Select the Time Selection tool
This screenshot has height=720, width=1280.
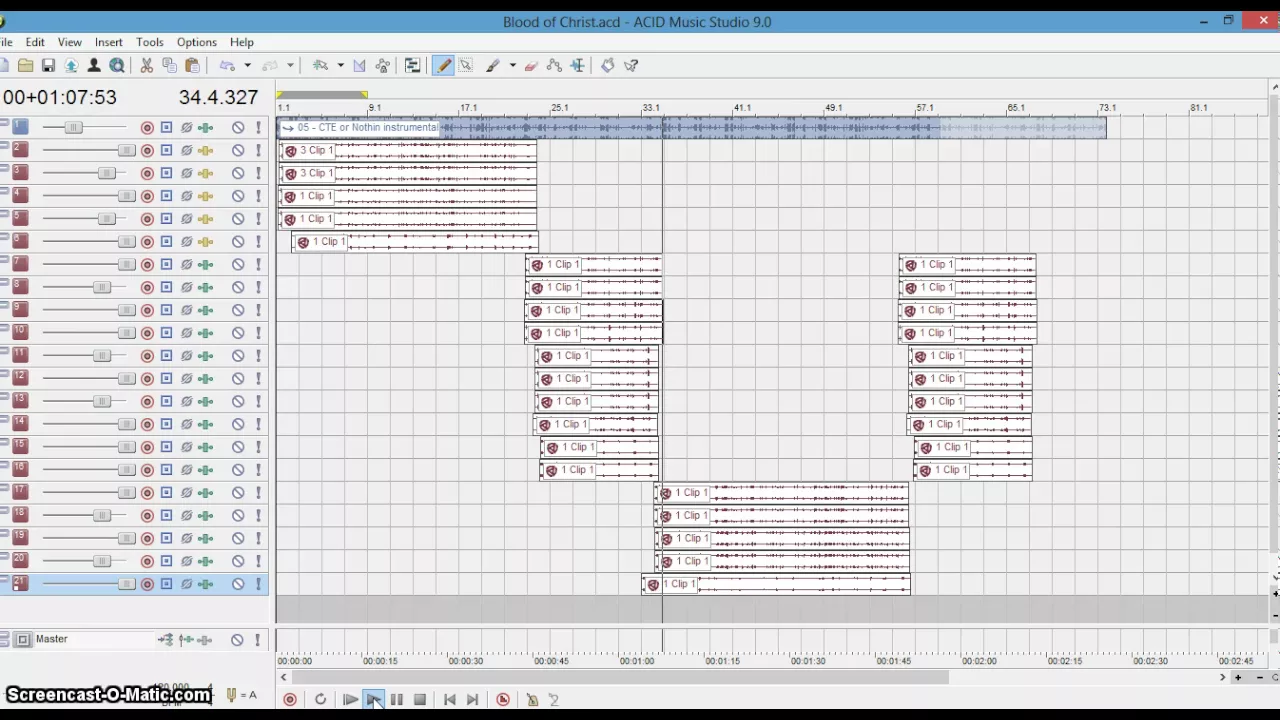coord(577,65)
